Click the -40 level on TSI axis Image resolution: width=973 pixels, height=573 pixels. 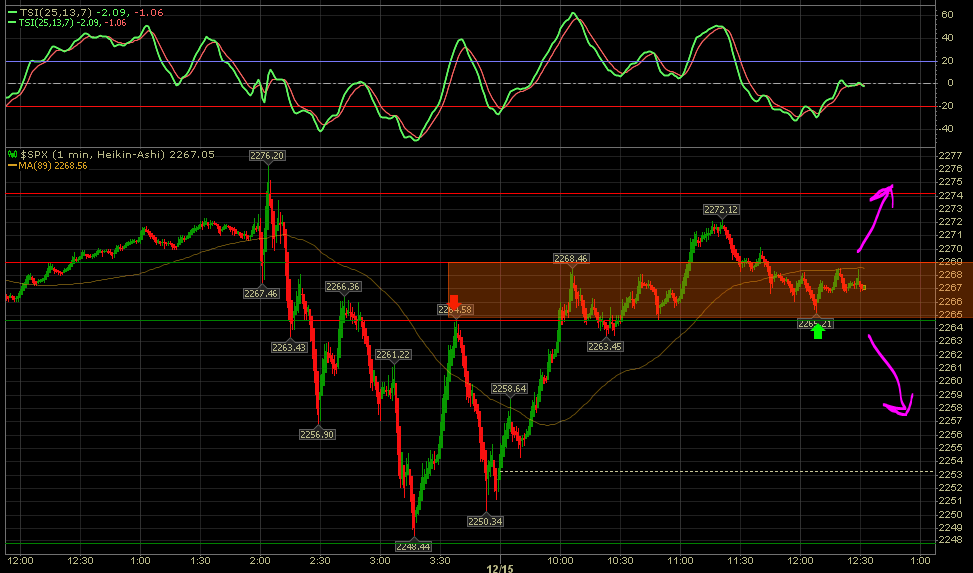[946, 129]
